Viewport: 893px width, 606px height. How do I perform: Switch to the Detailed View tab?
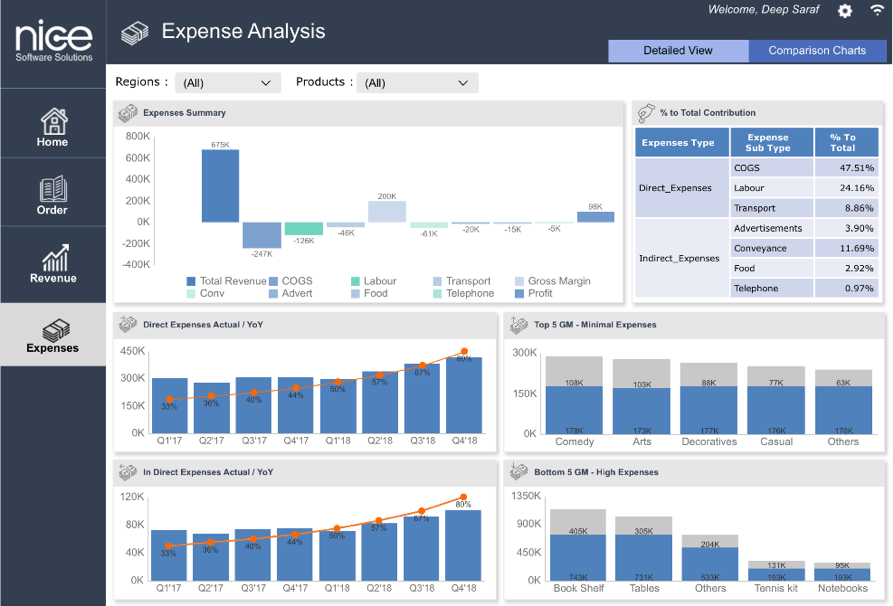click(677, 51)
